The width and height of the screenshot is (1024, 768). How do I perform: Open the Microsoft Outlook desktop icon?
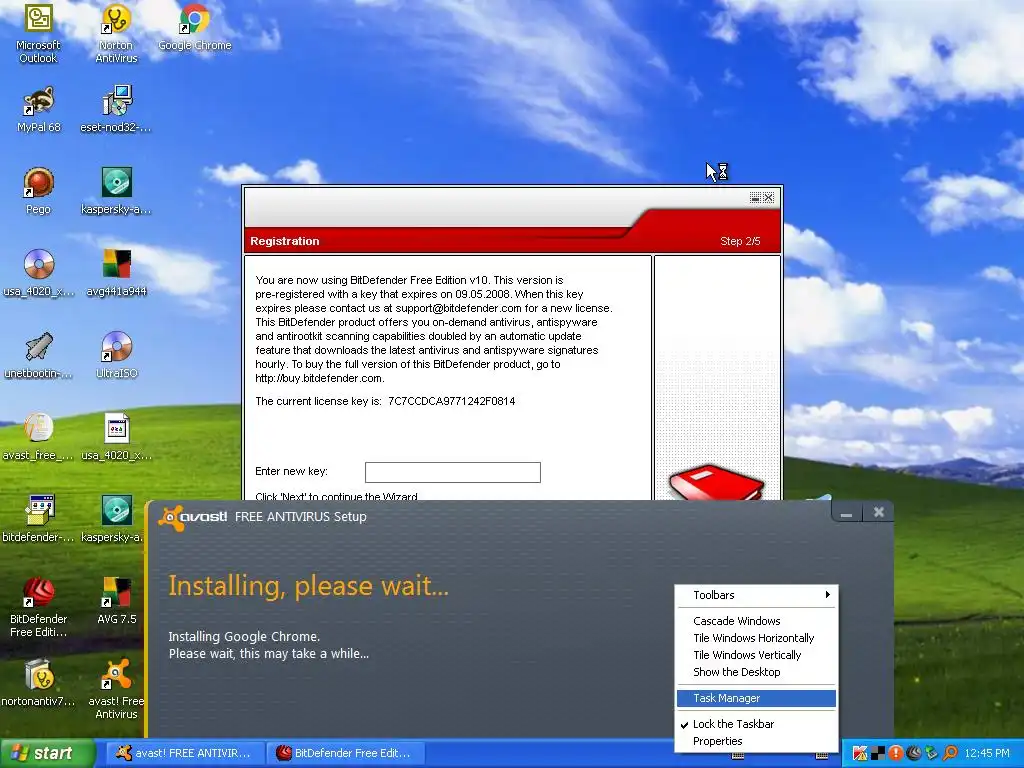click(38, 33)
